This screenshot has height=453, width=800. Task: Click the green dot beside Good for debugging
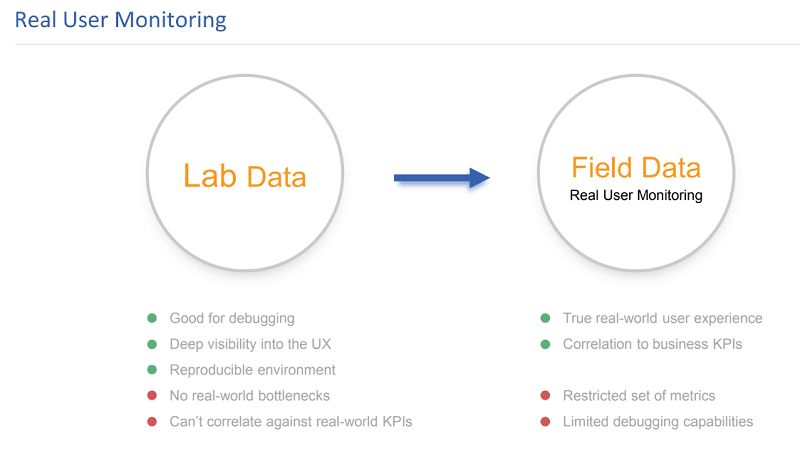pyautogui.click(x=152, y=318)
